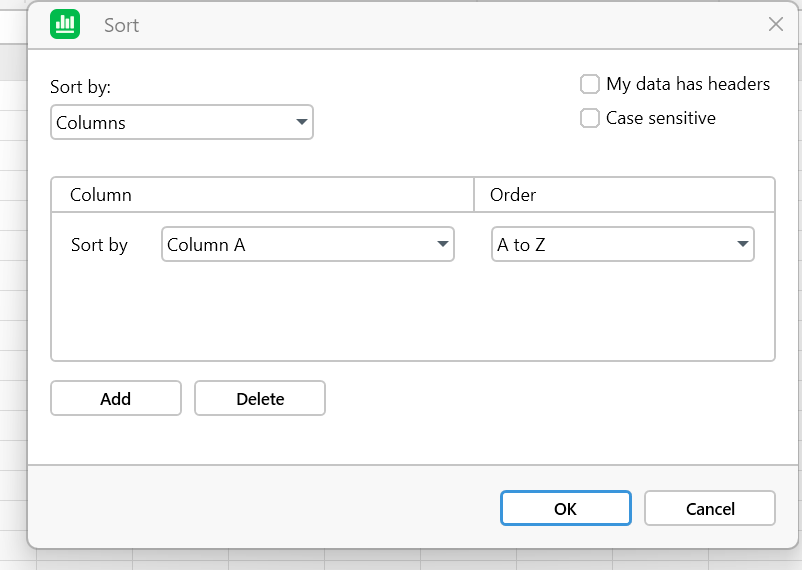Toggle the Case sensitive checkbox
This screenshot has height=570, width=802.
click(590, 118)
